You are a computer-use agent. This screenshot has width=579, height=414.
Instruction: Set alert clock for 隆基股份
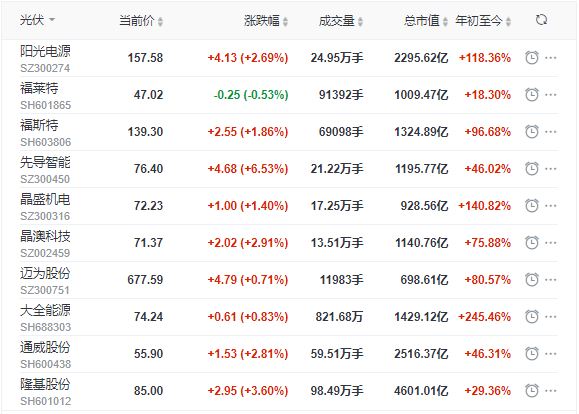point(532,391)
